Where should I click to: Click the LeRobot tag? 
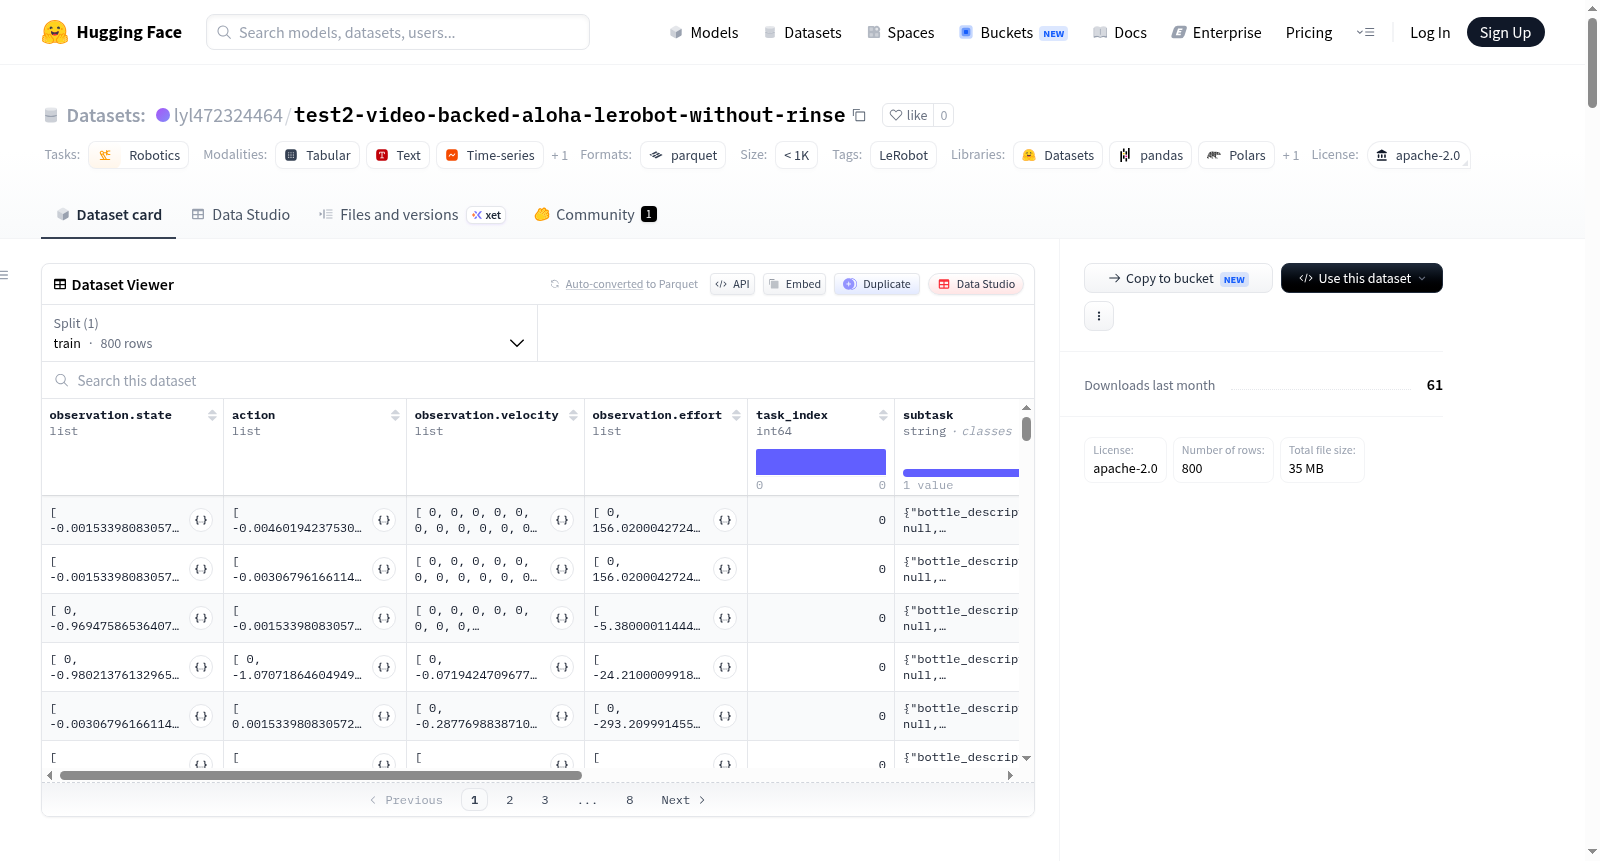[903, 155]
